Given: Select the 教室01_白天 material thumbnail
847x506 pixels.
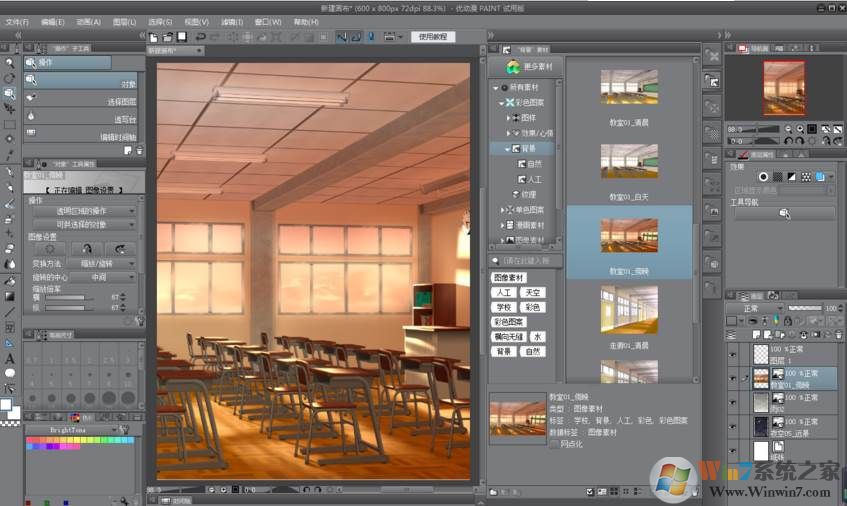Looking at the screenshot, I should (629, 163).
